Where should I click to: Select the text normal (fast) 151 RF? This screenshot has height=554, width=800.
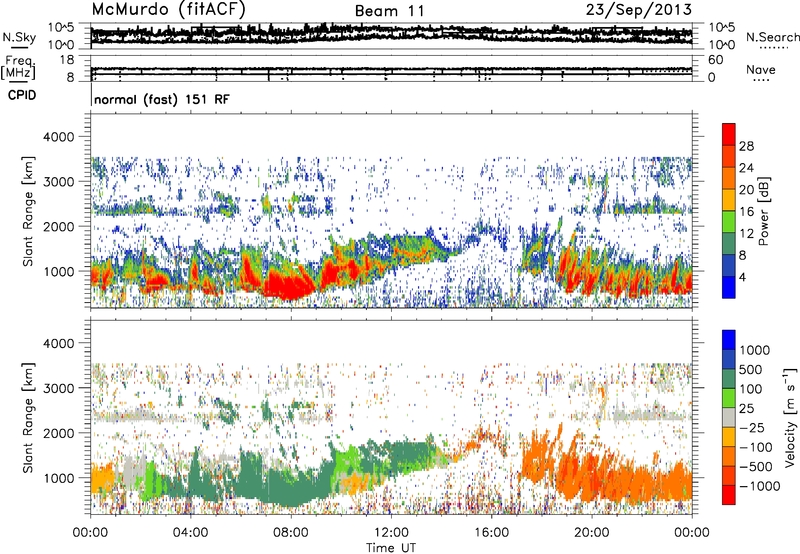coord(162,99)
